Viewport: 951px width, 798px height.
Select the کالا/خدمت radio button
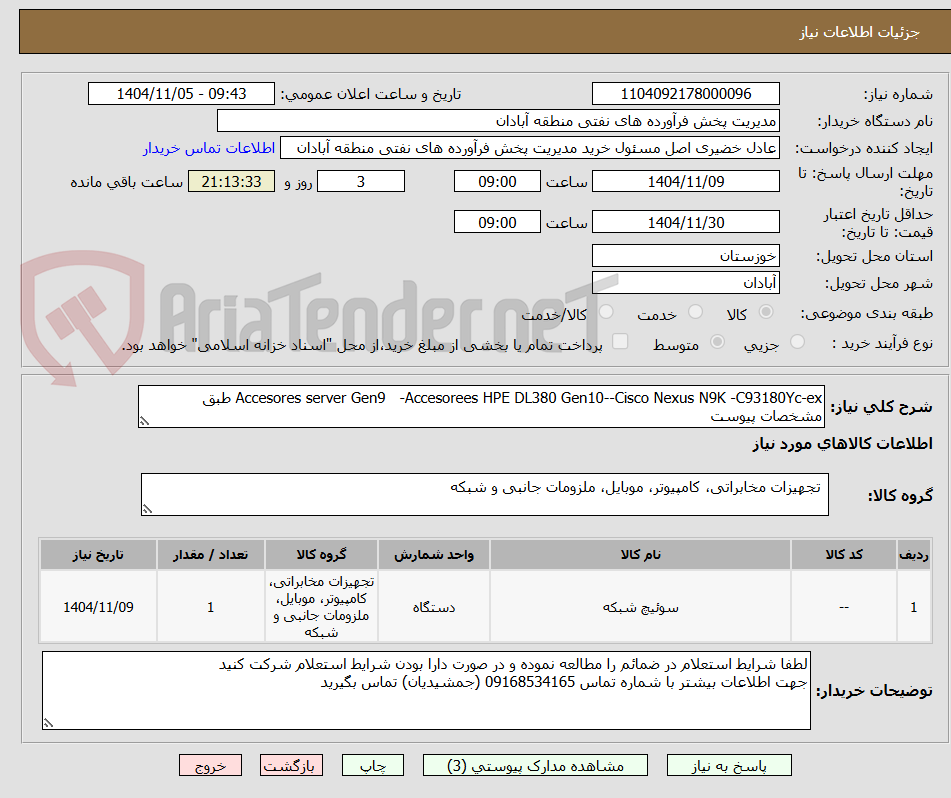point(606,312)
